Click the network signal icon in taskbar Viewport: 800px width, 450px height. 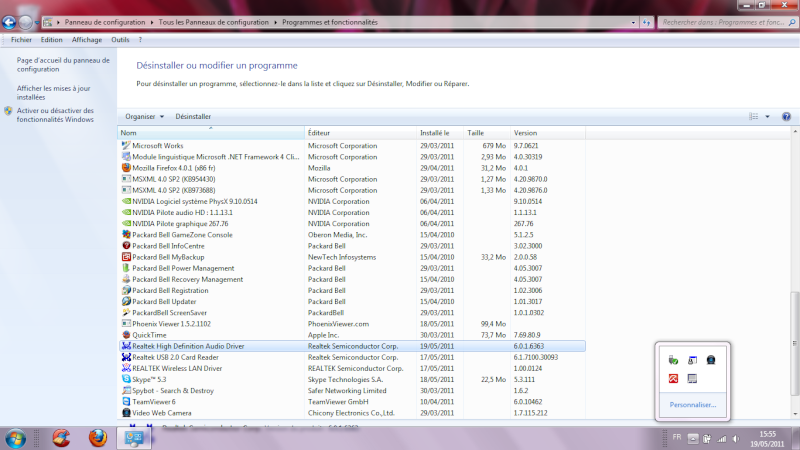tap(721, 439)
